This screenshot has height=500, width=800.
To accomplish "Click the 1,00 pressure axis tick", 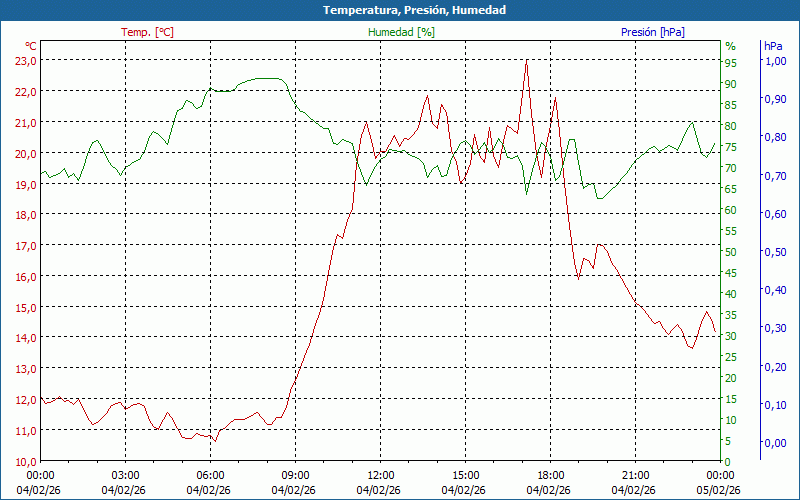I will (774, 60).
